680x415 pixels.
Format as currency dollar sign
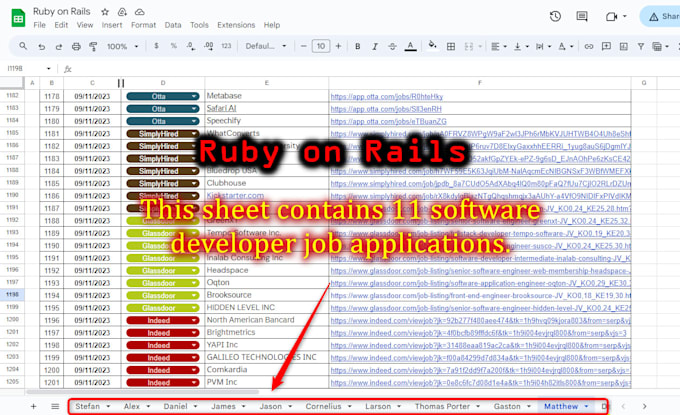point(156,46)
